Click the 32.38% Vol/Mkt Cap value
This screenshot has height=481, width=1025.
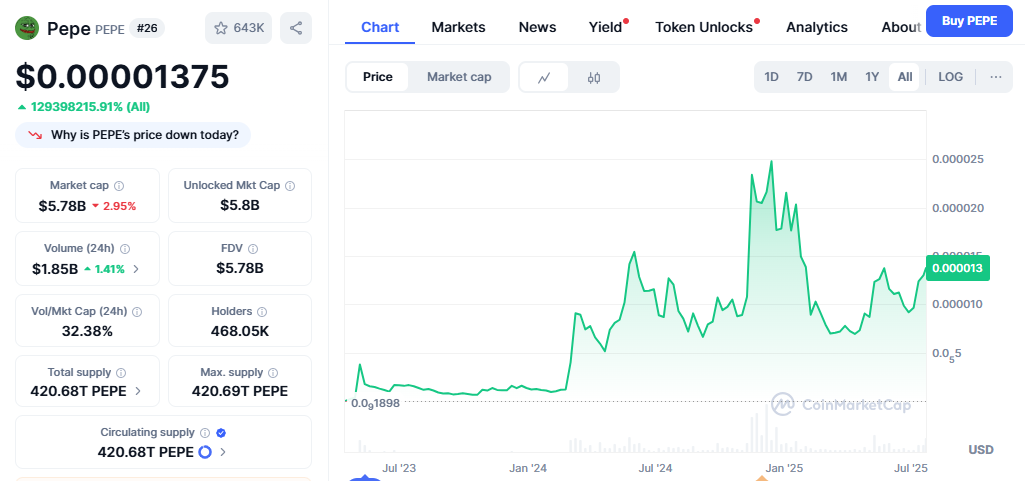coord(87,331)
